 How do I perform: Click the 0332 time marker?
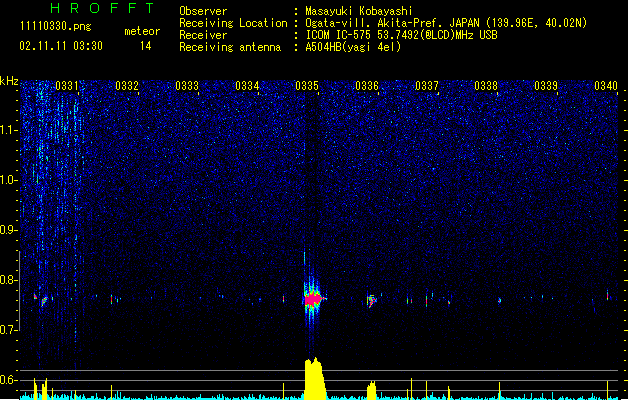[127, 86]
